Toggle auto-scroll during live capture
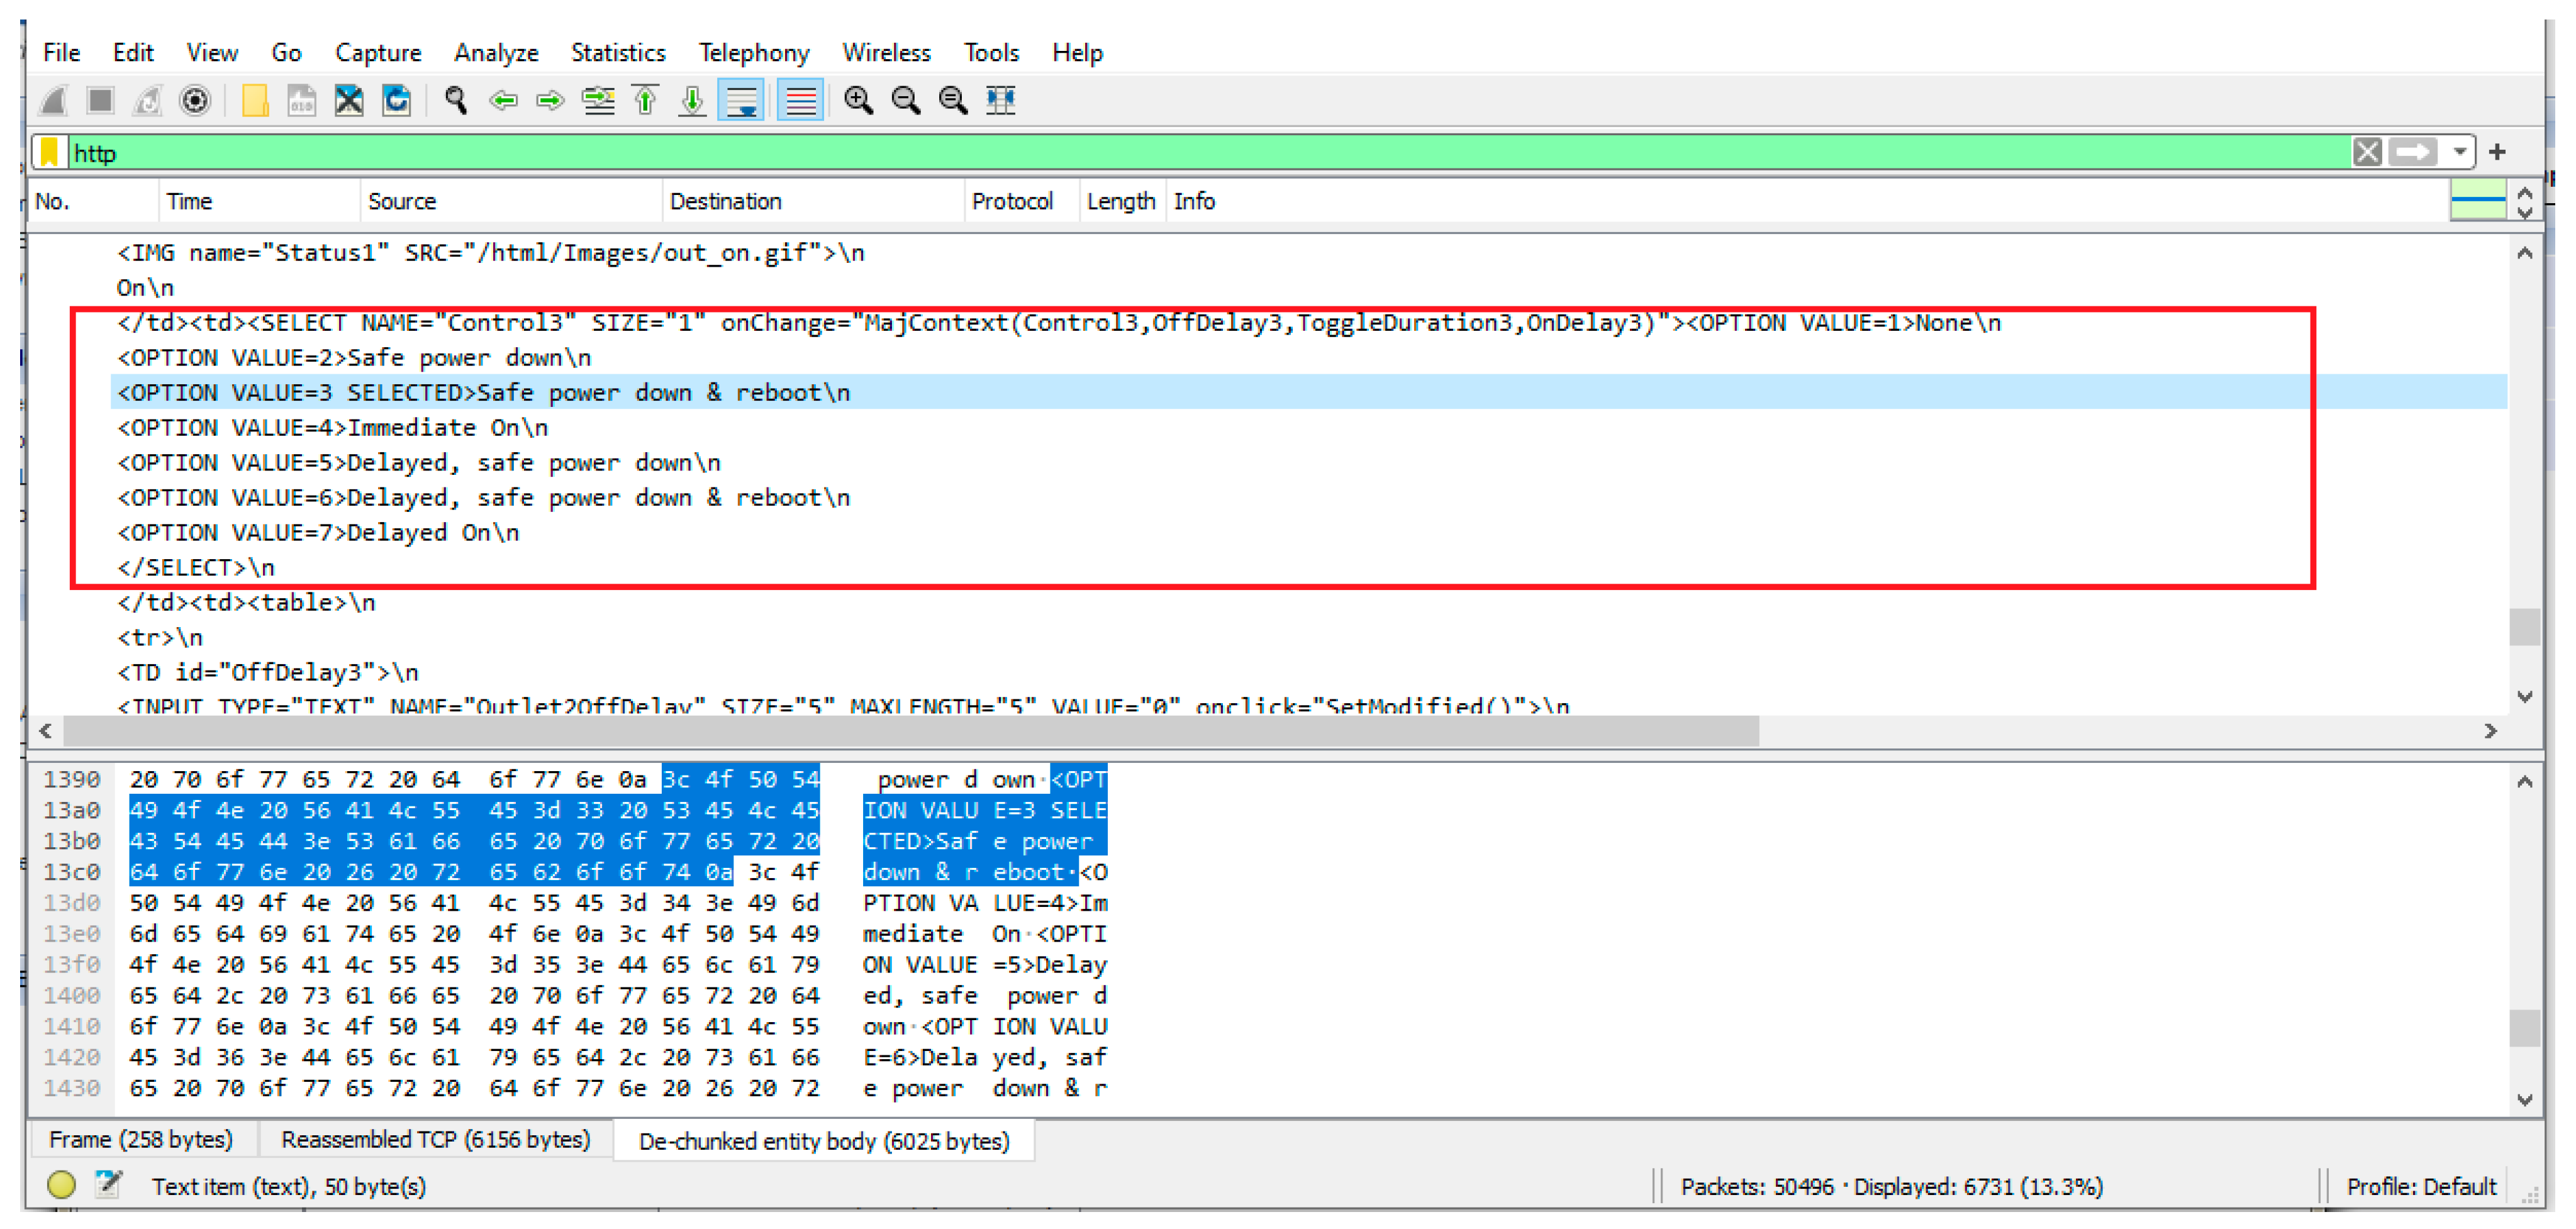 (x=742, y=100)
